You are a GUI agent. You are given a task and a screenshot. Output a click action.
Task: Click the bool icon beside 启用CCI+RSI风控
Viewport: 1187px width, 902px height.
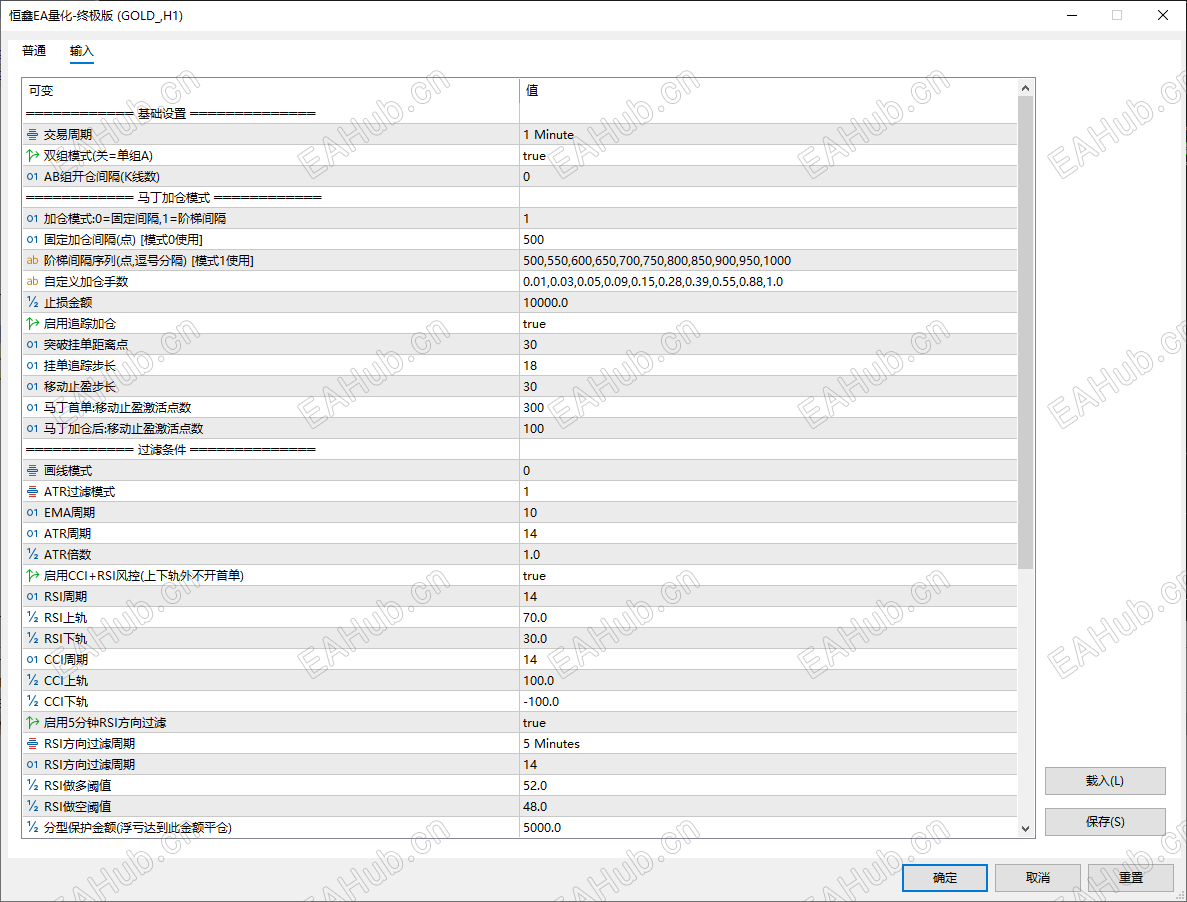click(33, 576)
